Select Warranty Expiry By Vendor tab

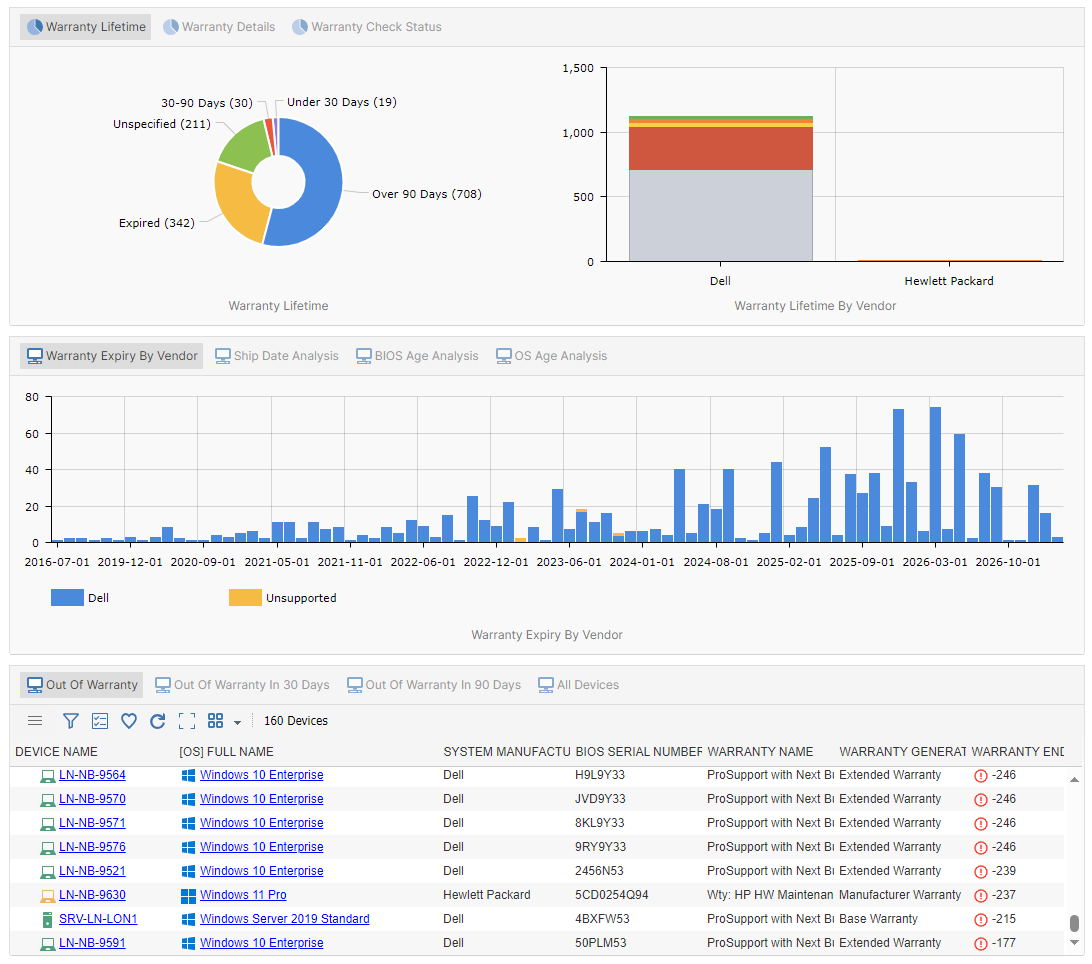(111, 356)
